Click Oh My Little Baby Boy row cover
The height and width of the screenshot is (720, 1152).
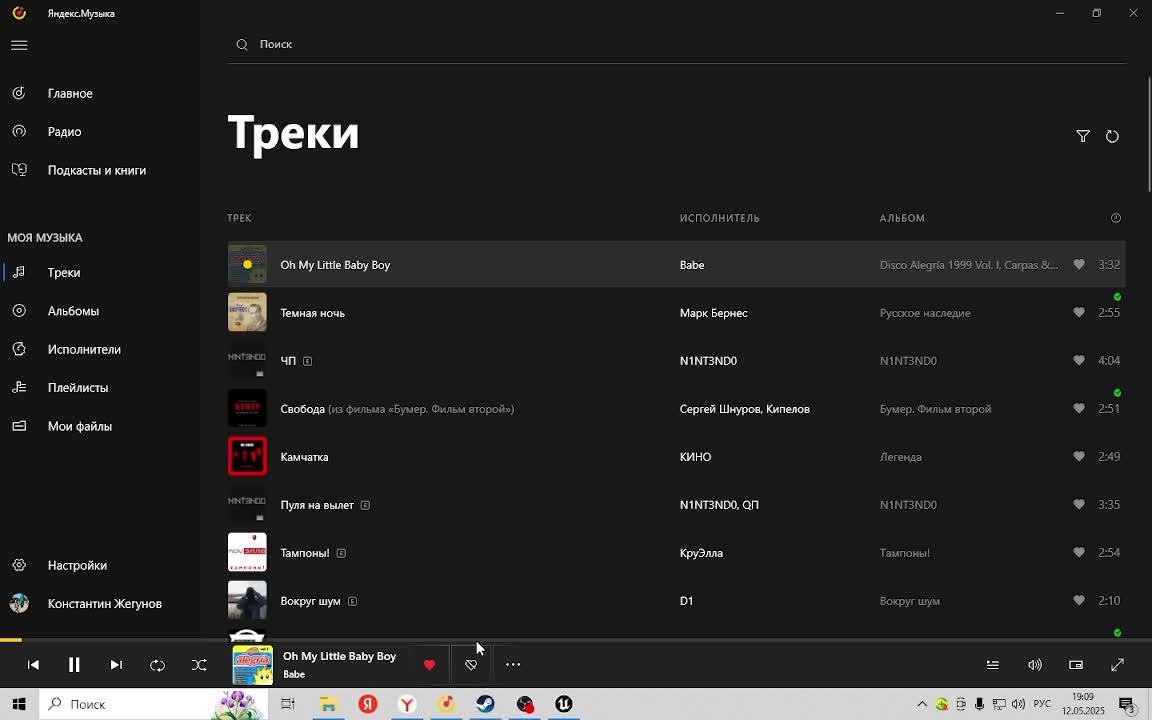[x=247, y=264]
